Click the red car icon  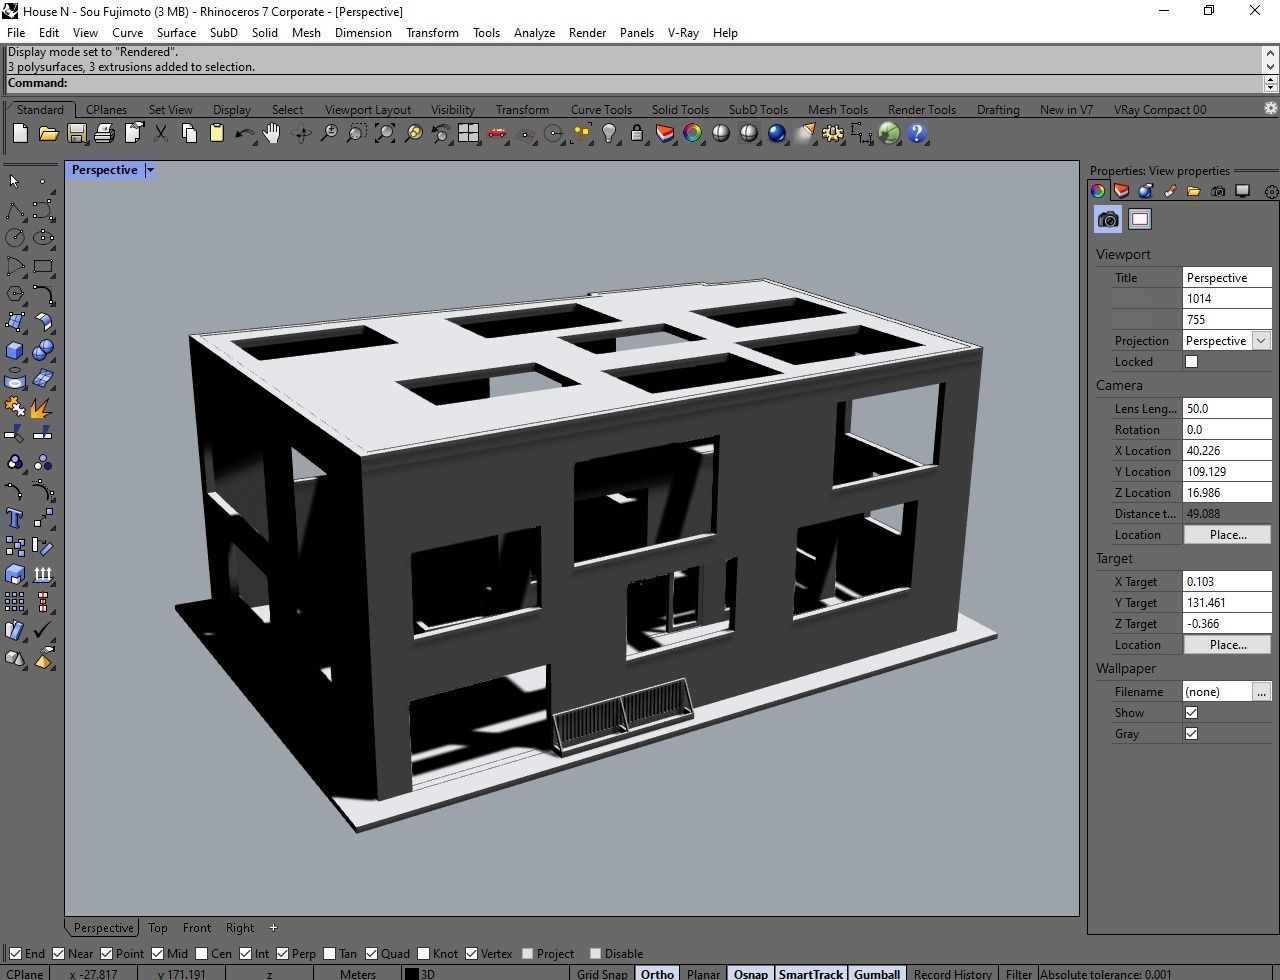click(x=496, y=133)
